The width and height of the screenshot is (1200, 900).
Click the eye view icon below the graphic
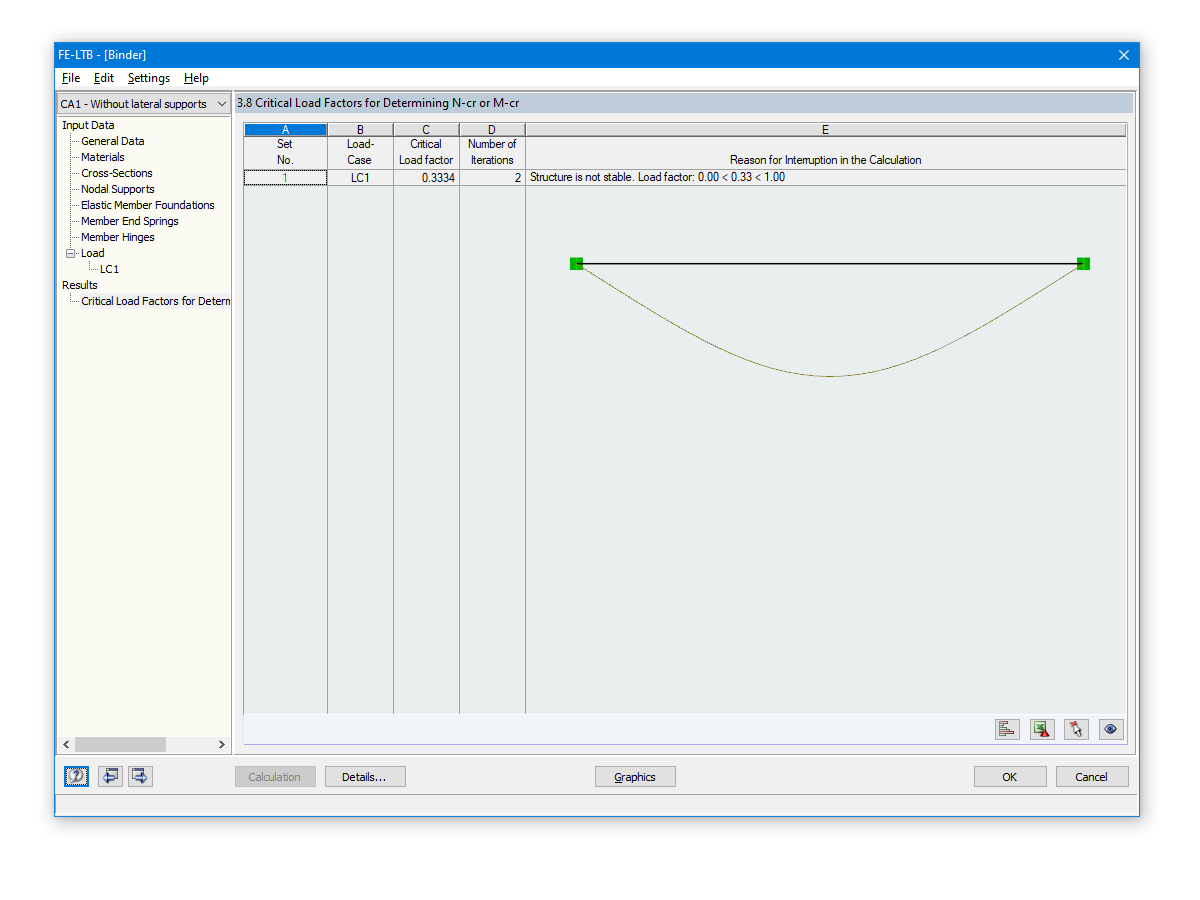pos(1110,729)
